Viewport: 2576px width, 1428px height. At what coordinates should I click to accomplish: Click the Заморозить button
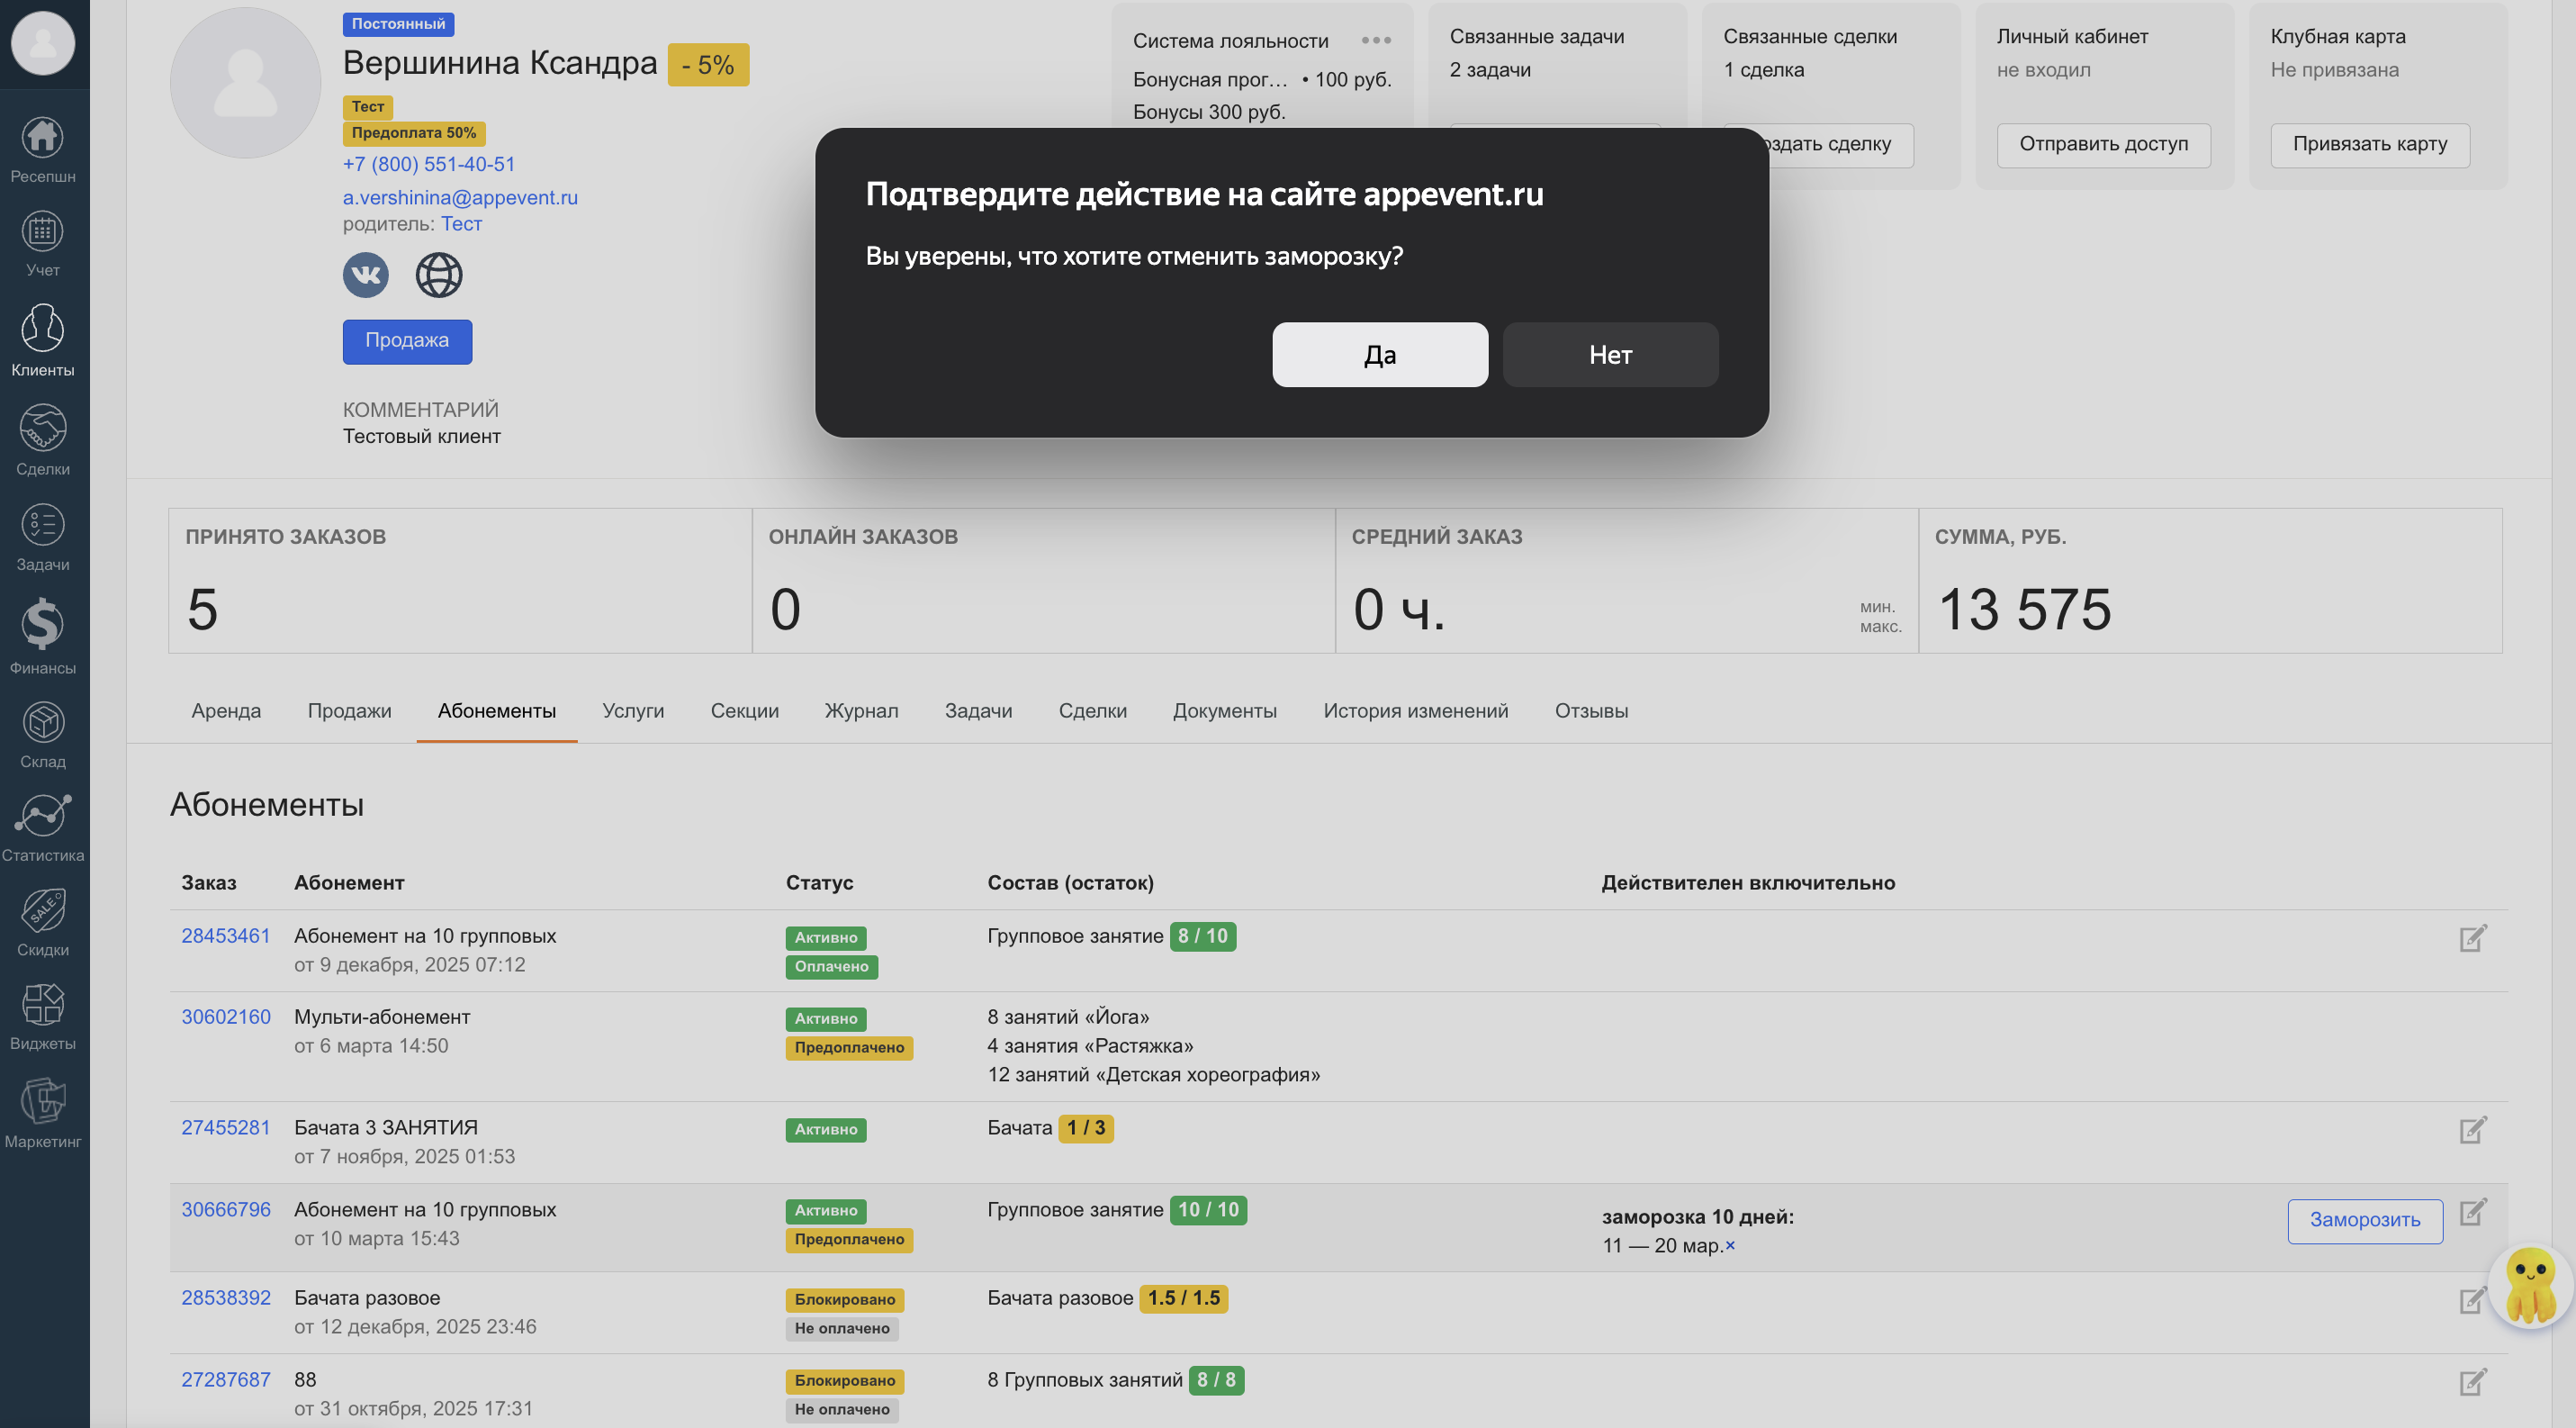2364,1220
